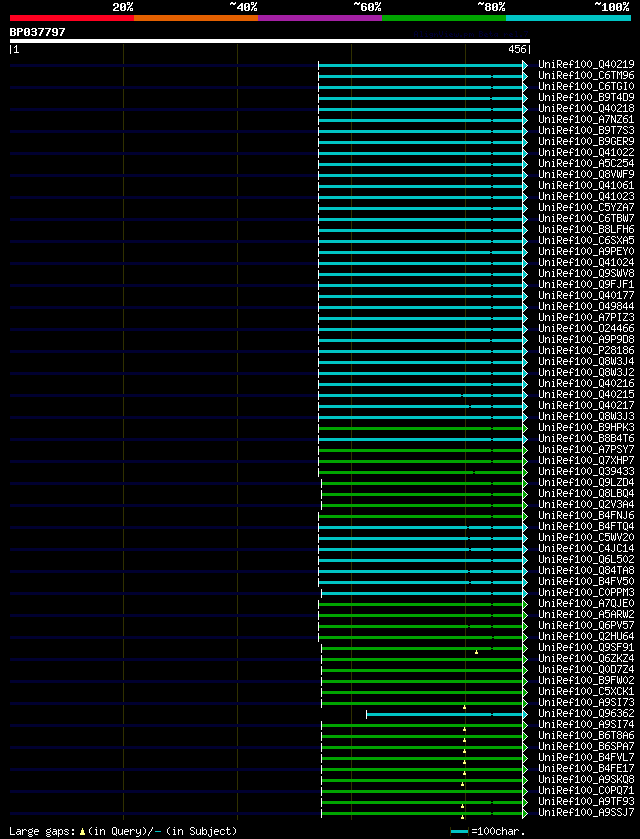The height and width of the screenshot is (839, 640).
Task: Select label UniRef100_Q6ZKZ4
Action: pos(586,659)
